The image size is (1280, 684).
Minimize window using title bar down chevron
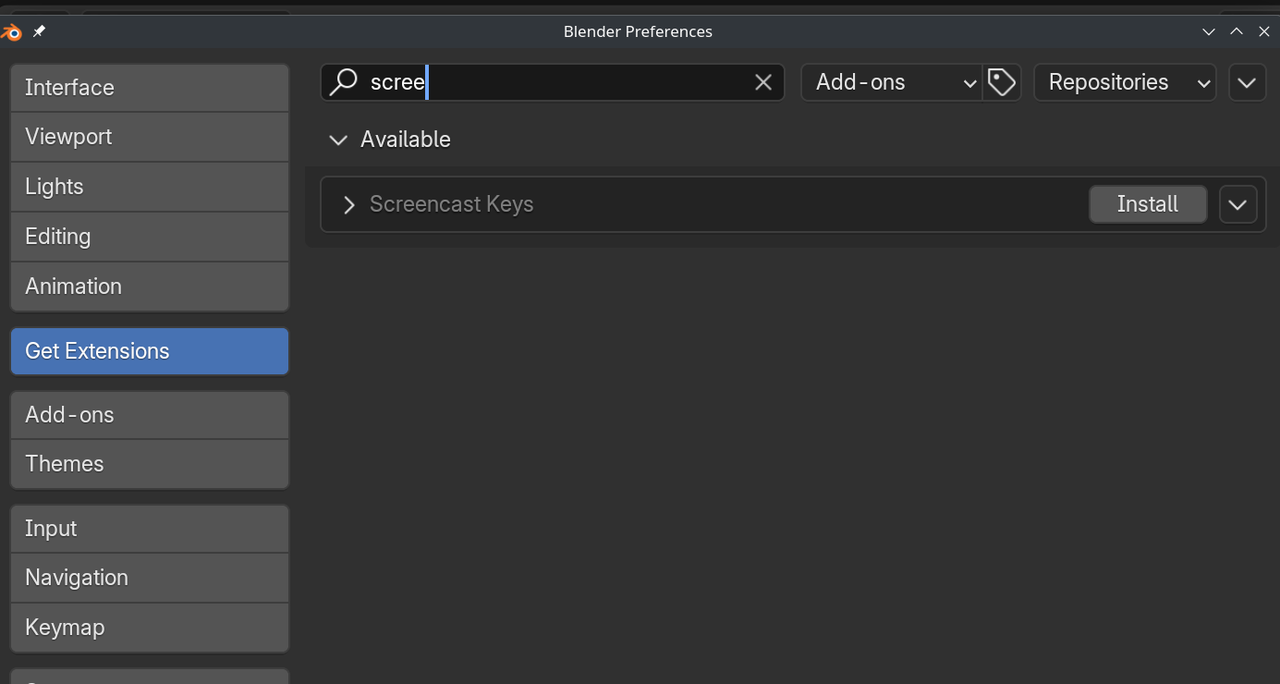coord(1209,32)
